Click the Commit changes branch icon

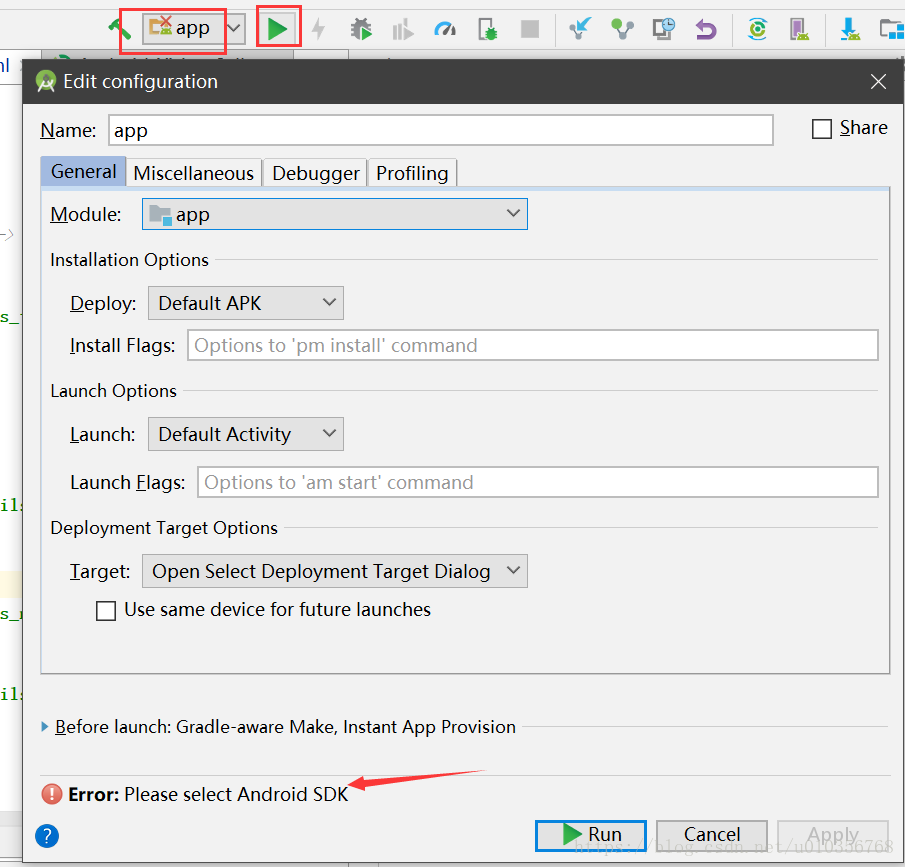pyautogui.click(x=622, y=28)
